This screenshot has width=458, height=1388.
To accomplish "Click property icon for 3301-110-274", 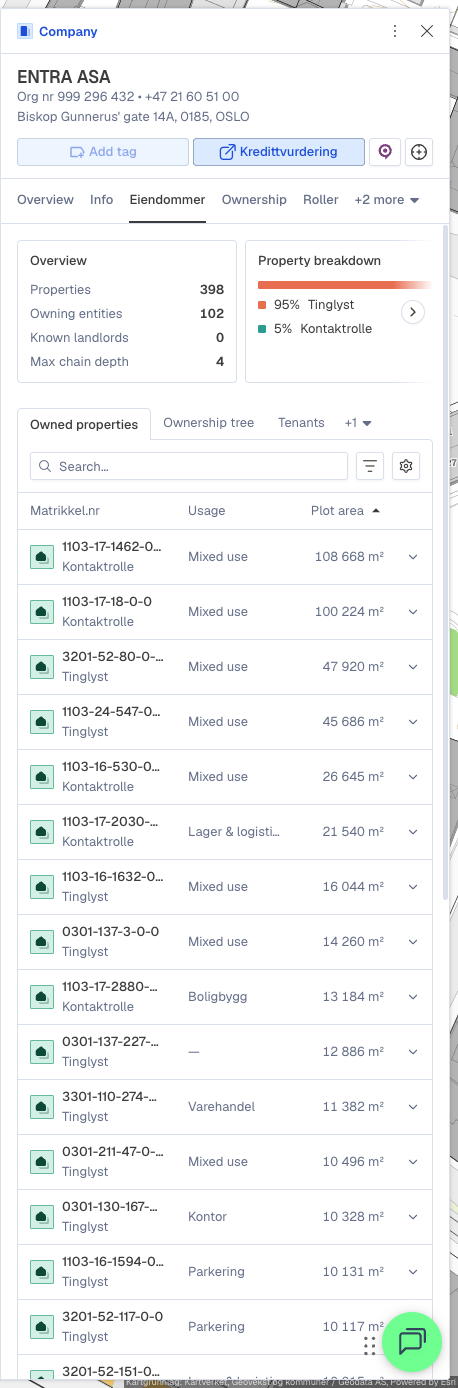I will pyautogui.click(x=42, y=1107).
